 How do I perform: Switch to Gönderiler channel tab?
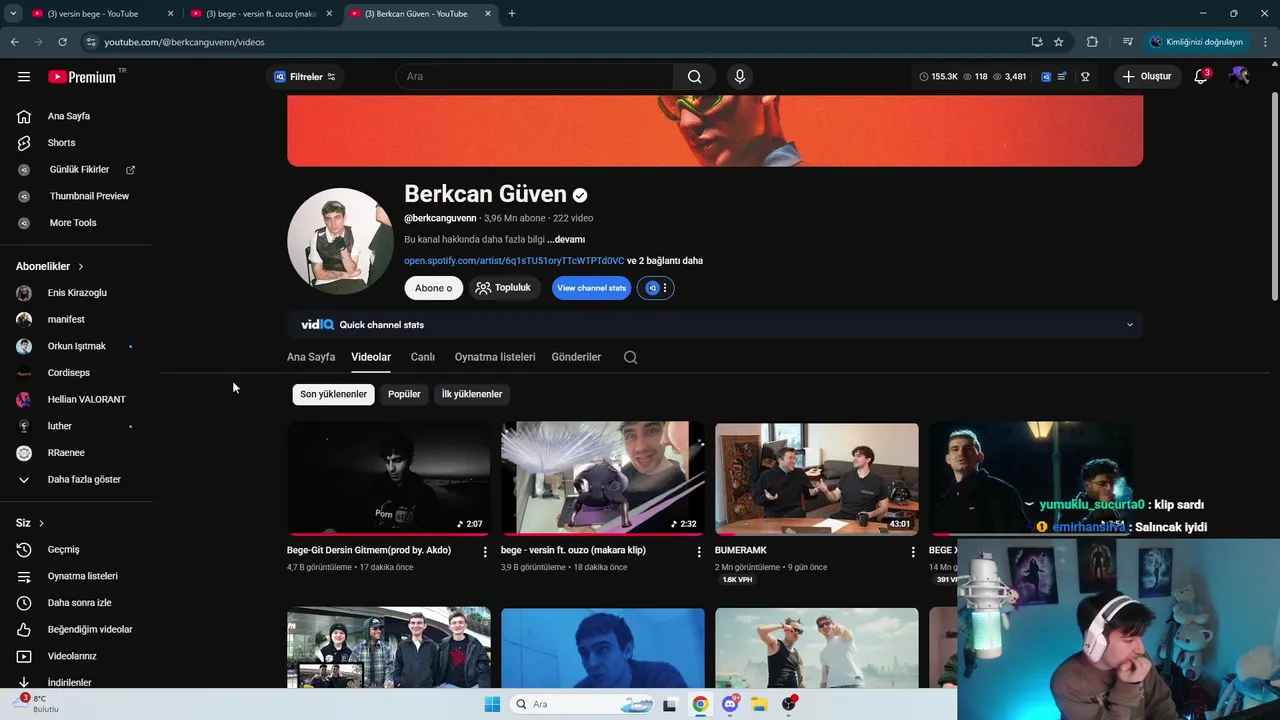pyautogui.click(x=576, y=357)
